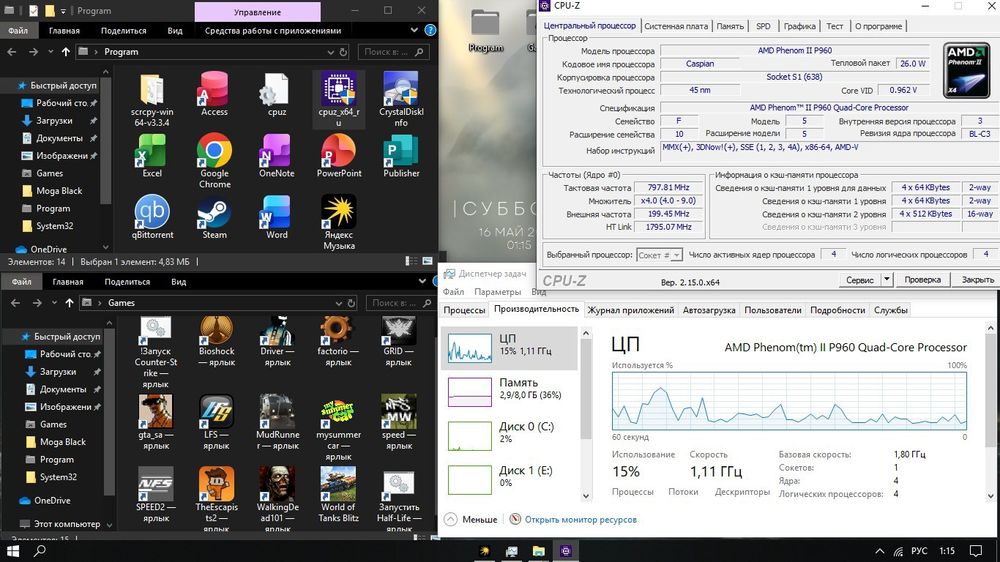Select the WalkingDead101 shortcut

click(x=277, y=499)
